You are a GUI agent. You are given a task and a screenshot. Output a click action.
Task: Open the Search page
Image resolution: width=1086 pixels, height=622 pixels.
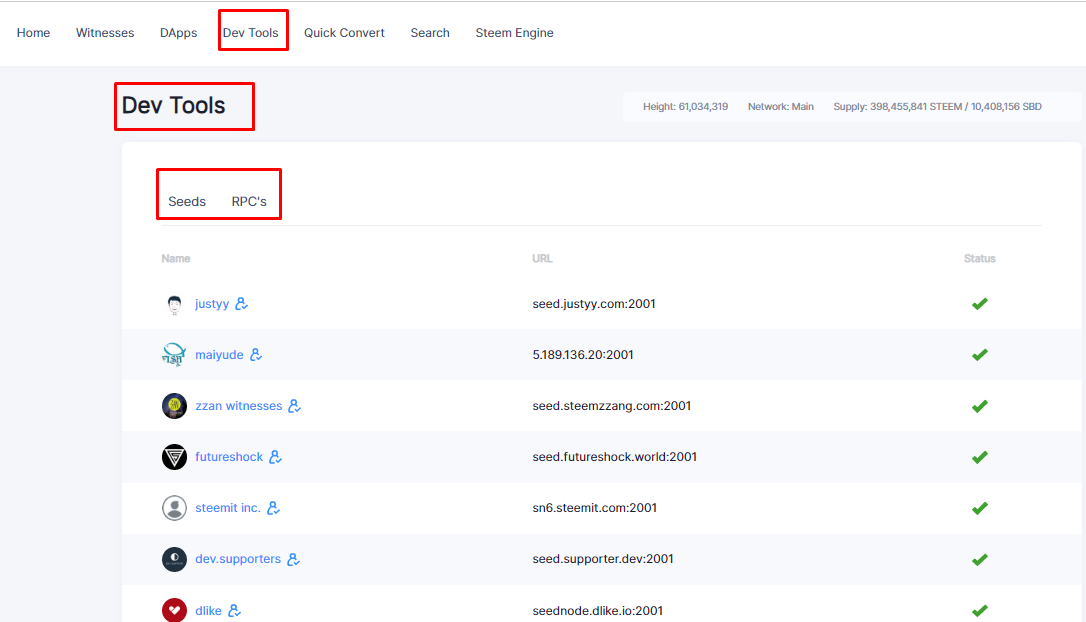click(429, 33)
